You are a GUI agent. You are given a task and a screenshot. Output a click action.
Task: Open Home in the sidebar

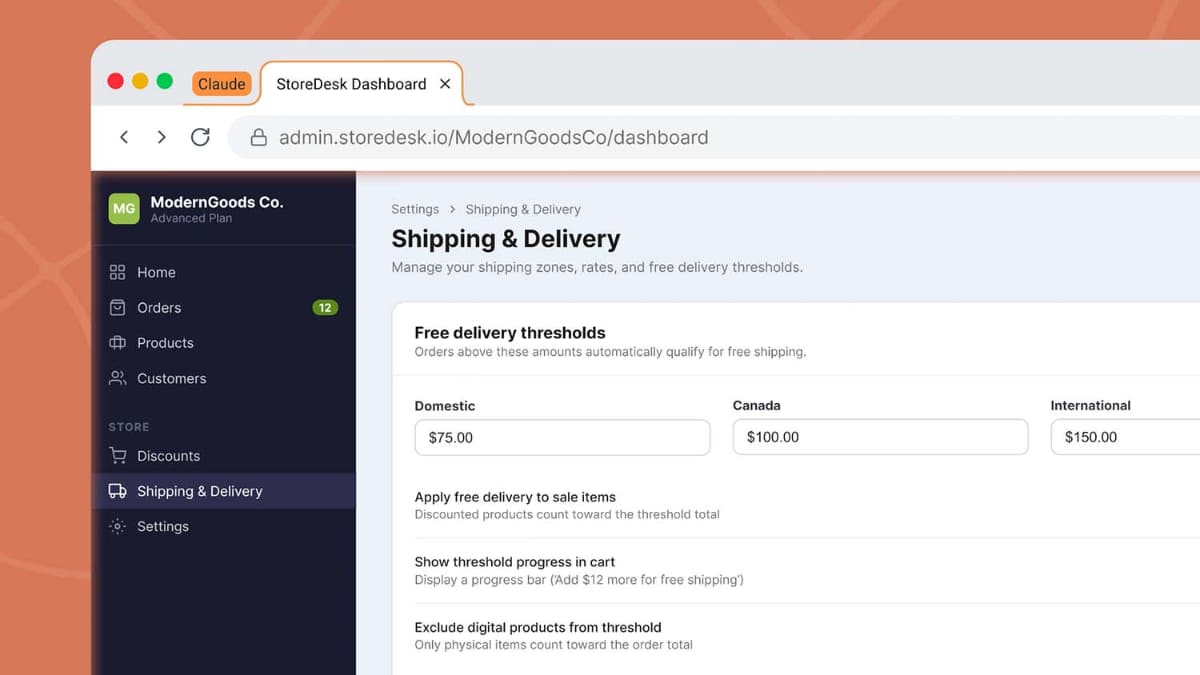click(223, 272)
